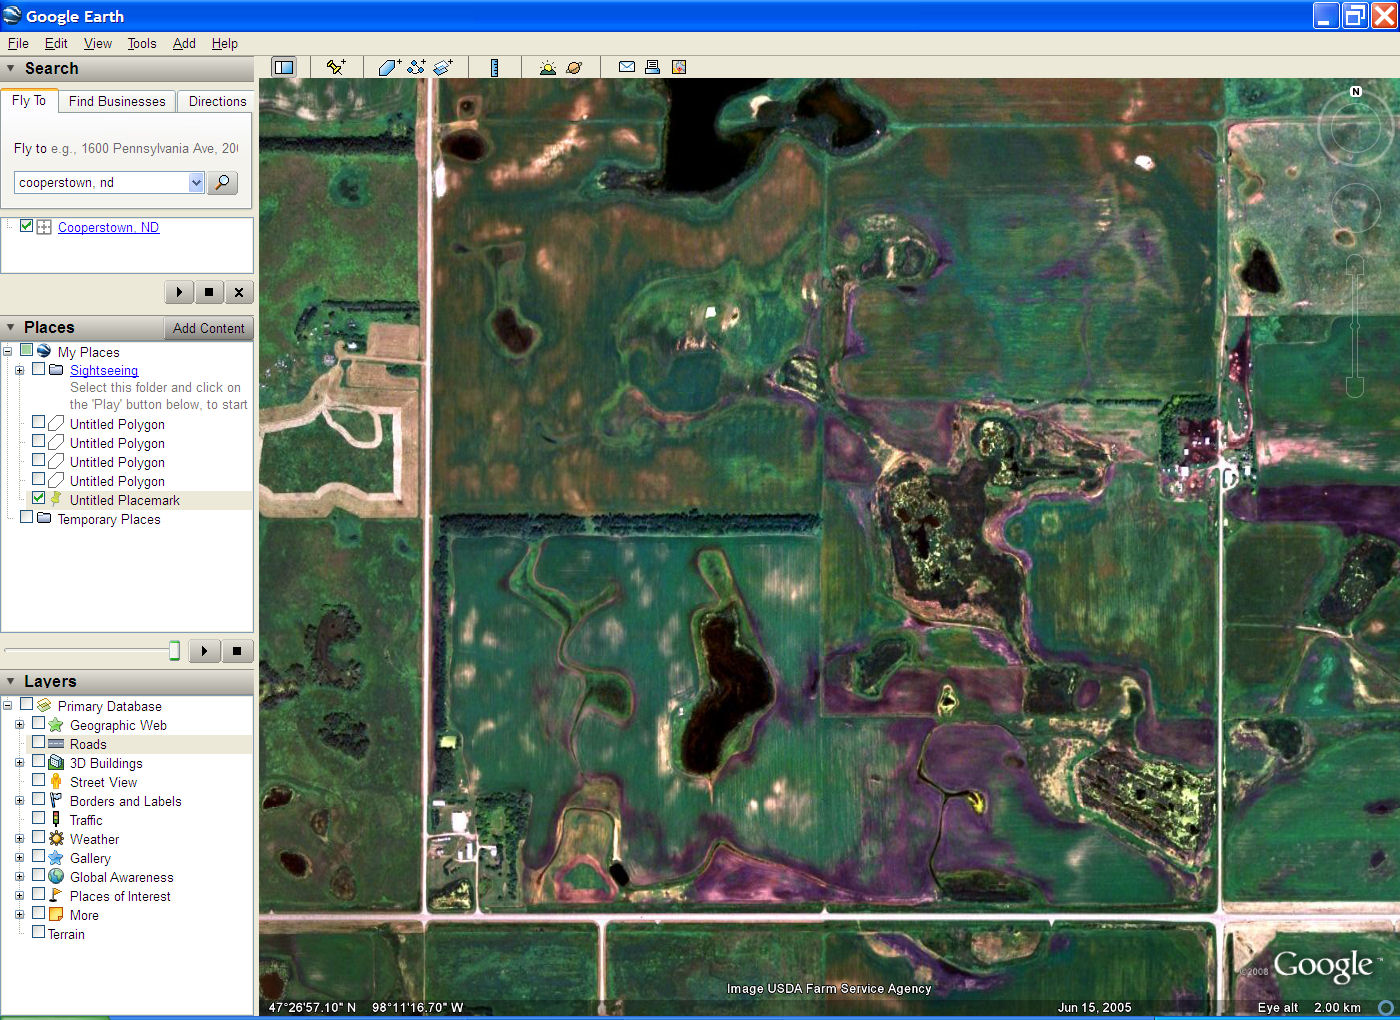Add a polygon with the toolbar tool
The width and height of the screenshot is (1400, 1020).
389,67
